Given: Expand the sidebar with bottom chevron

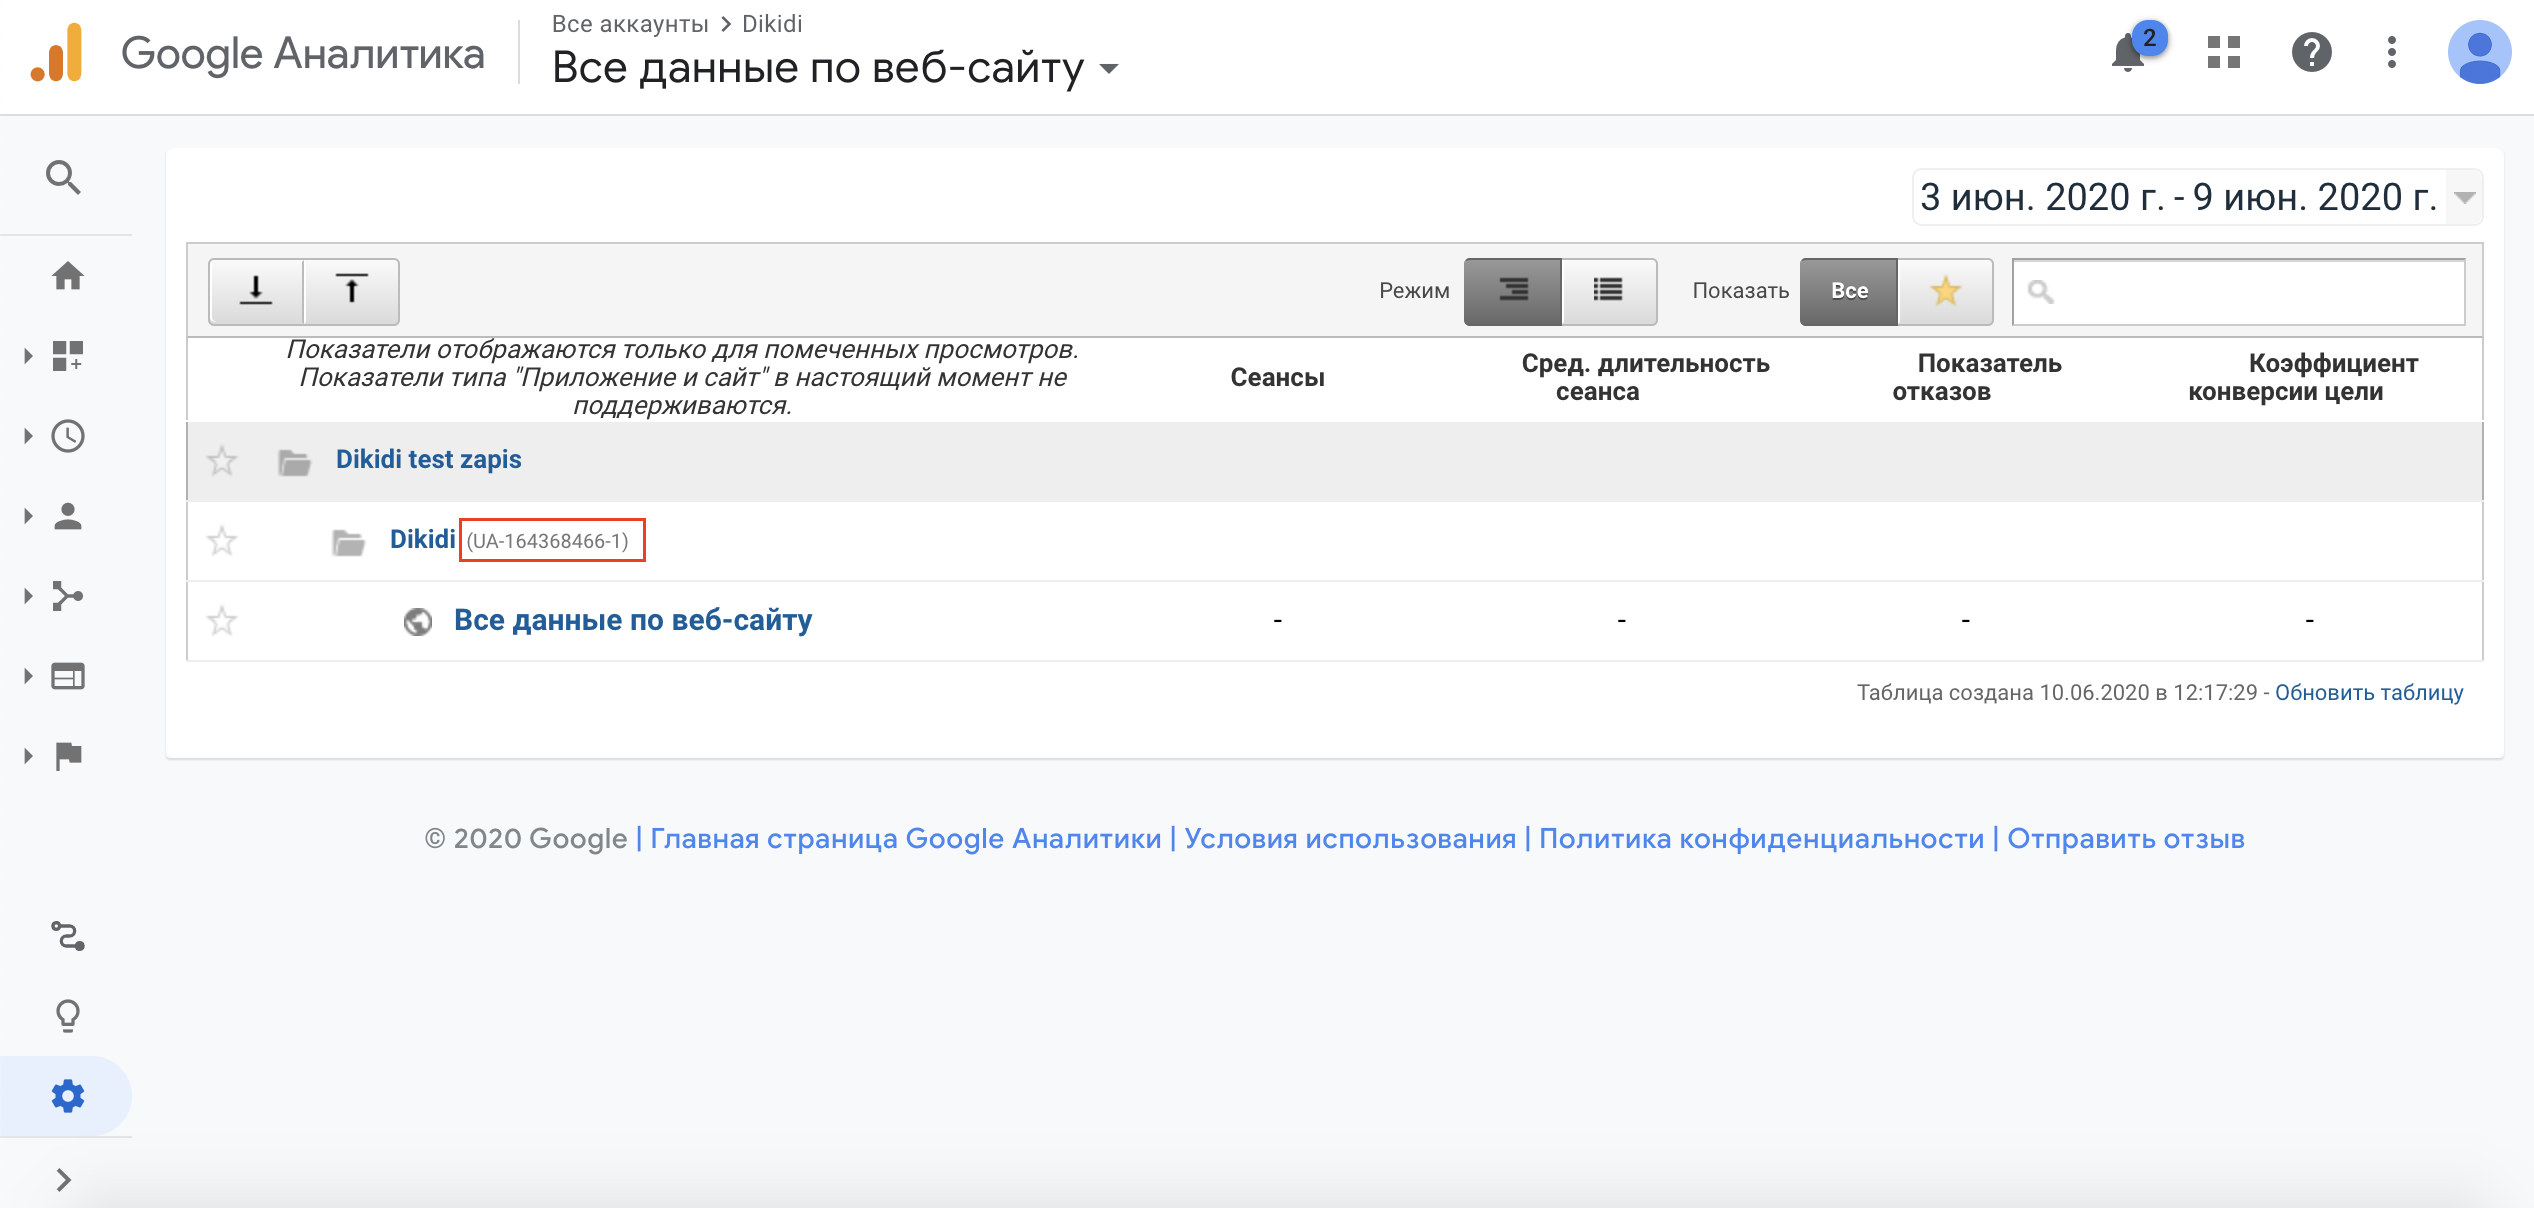Looking at the screenshot, I should click(63, 1180).
